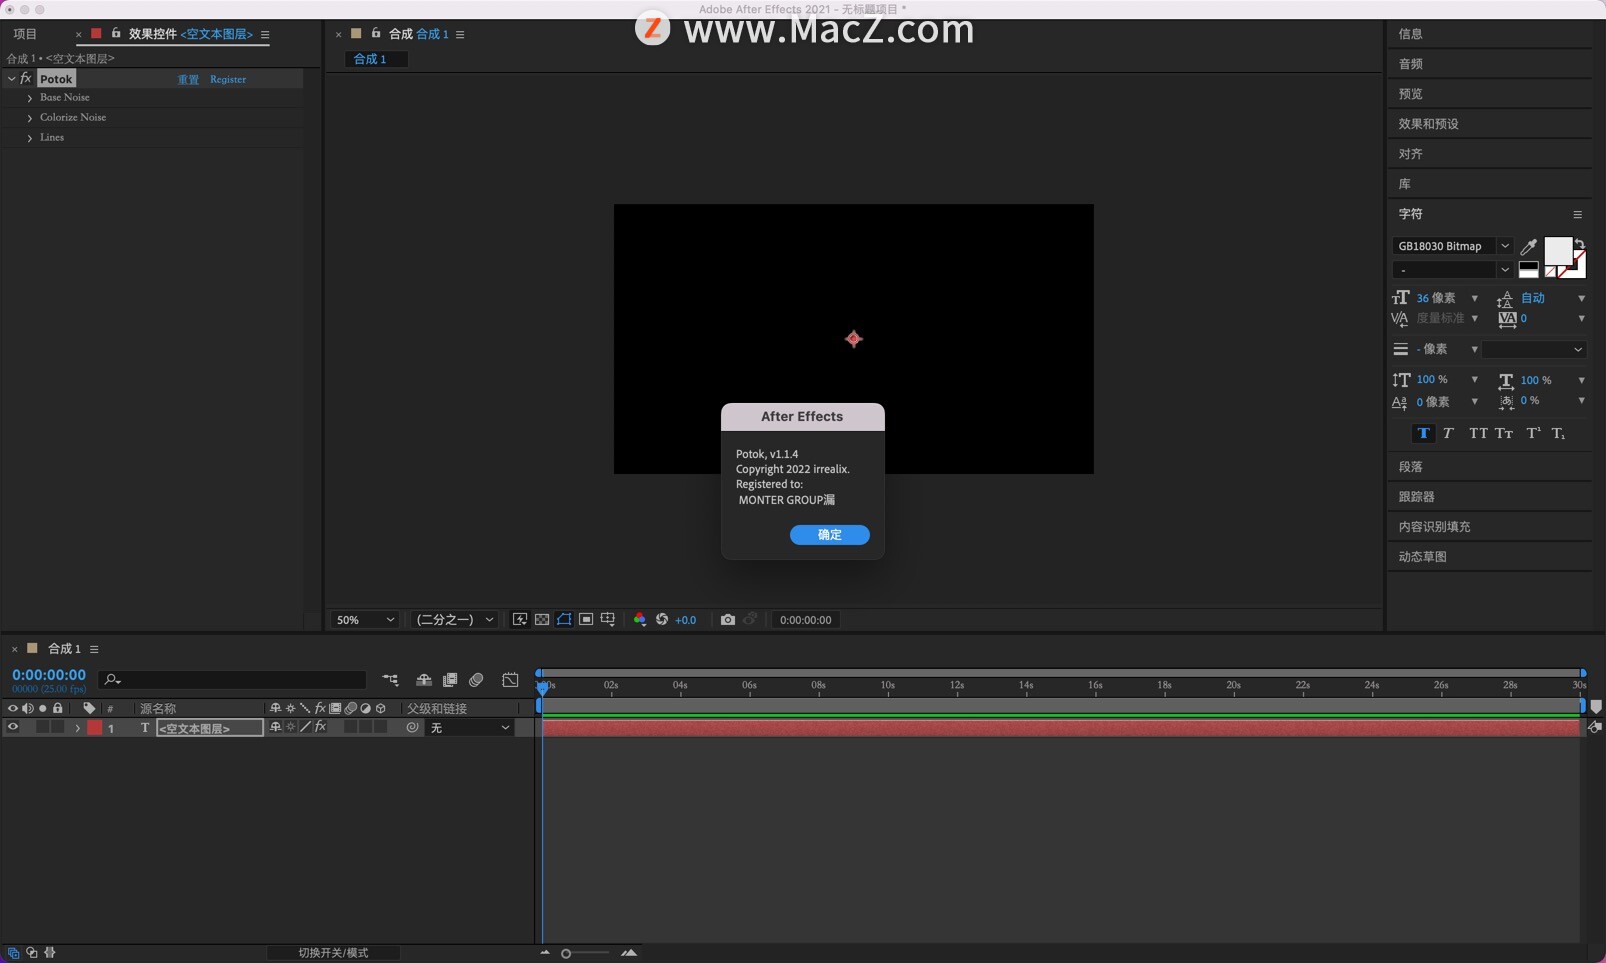
Task: Open the (二分之一) resolution dropdown
Action: [x=455, y=620]
